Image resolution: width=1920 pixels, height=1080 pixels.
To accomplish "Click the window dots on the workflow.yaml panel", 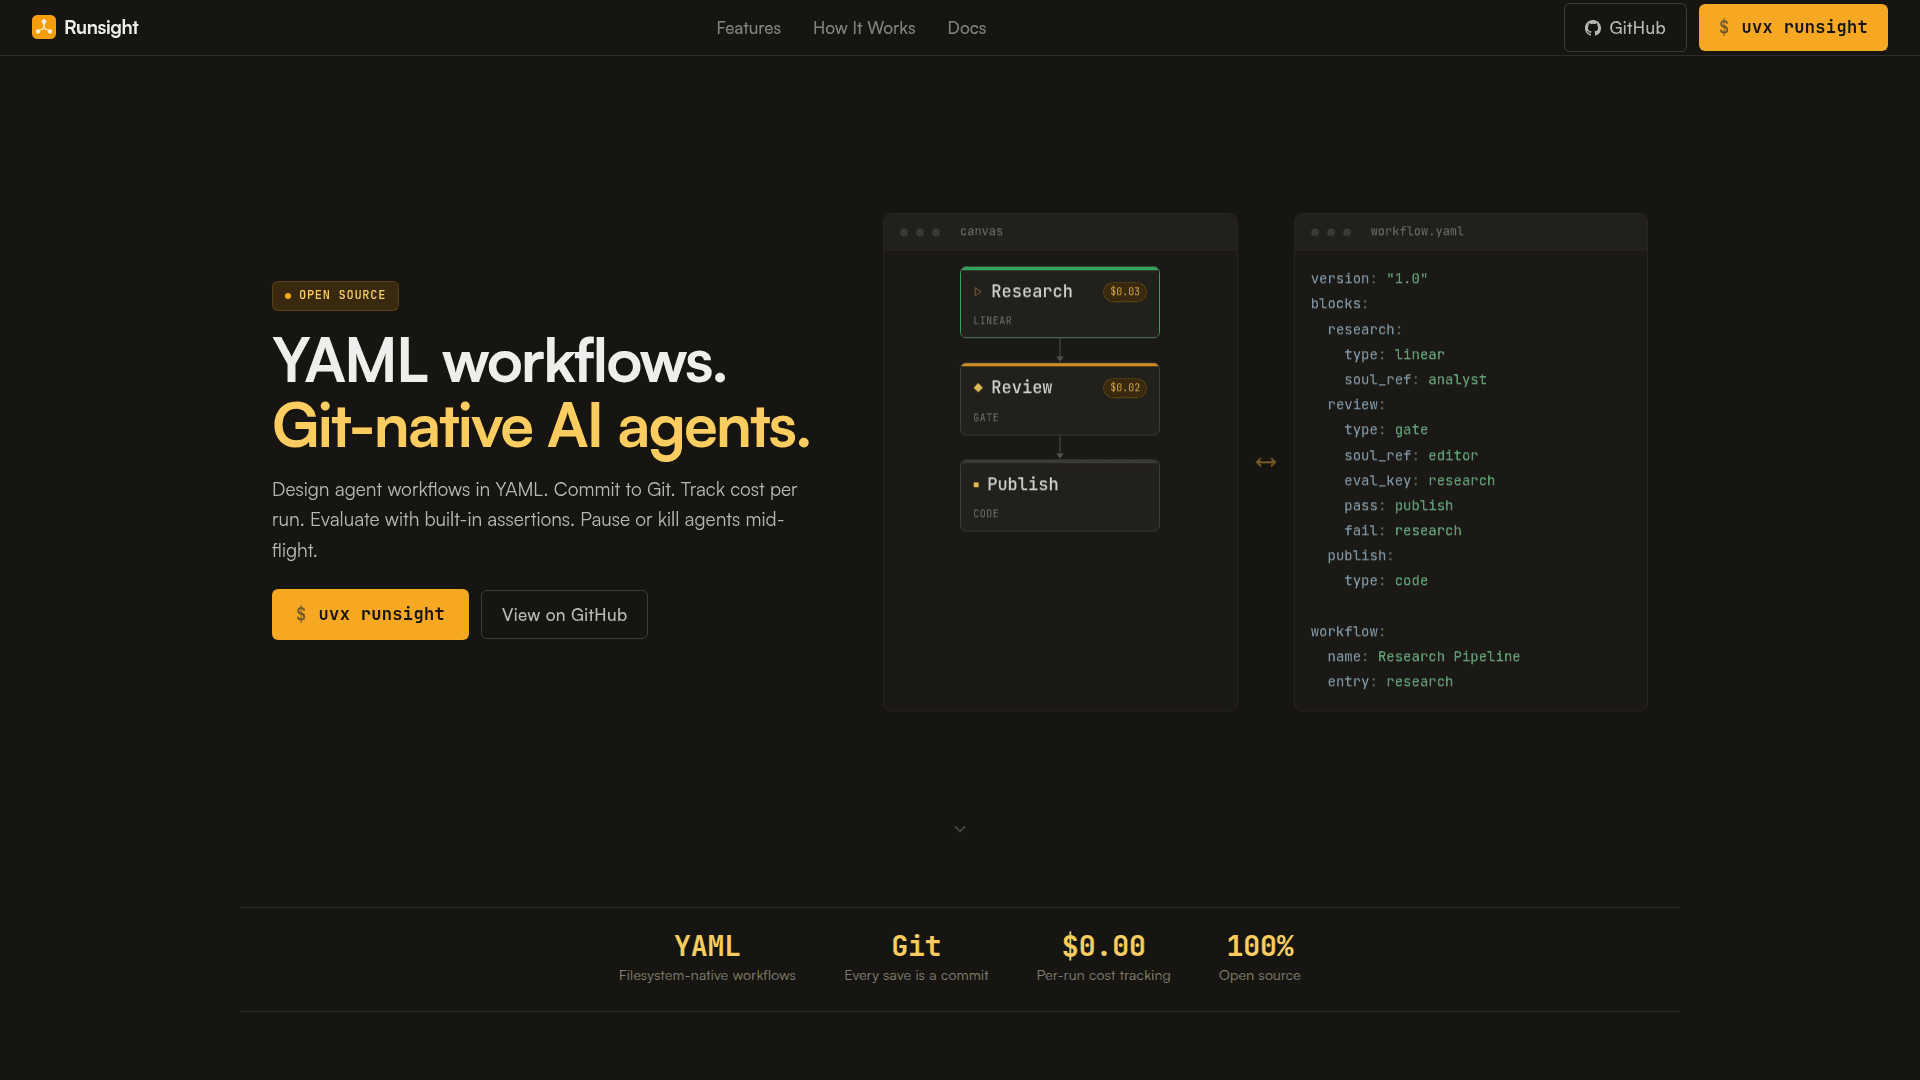I will pyautogui.click(x=1331, y=231).
